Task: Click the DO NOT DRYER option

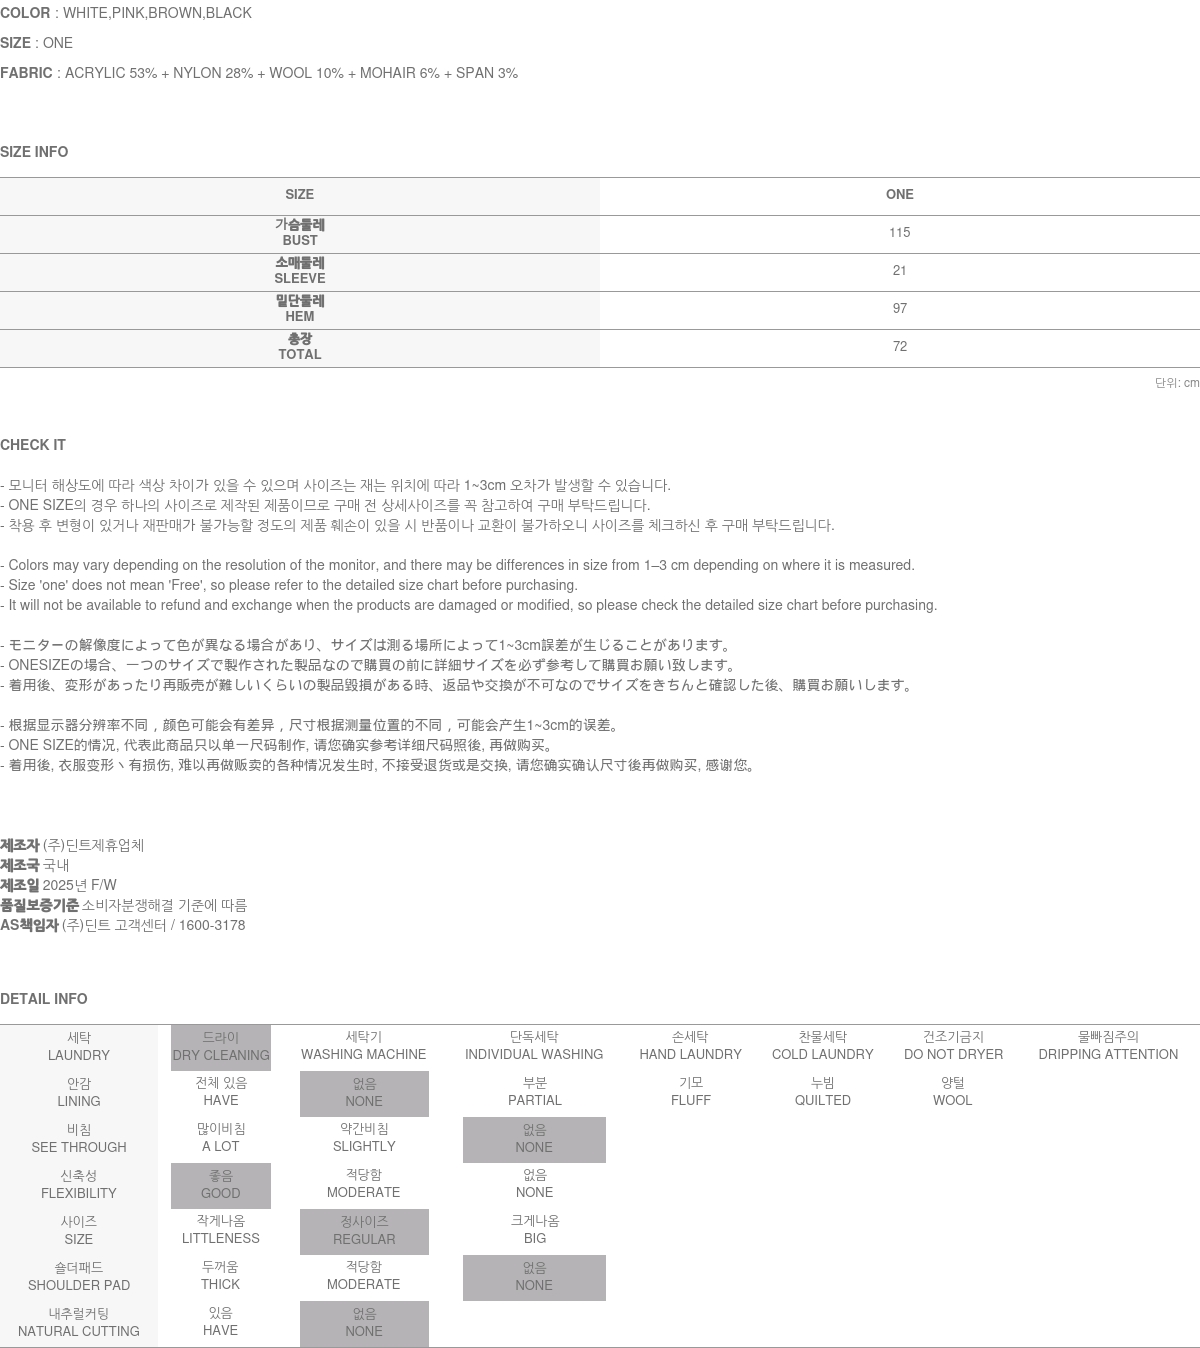Action: [953, 1047]
